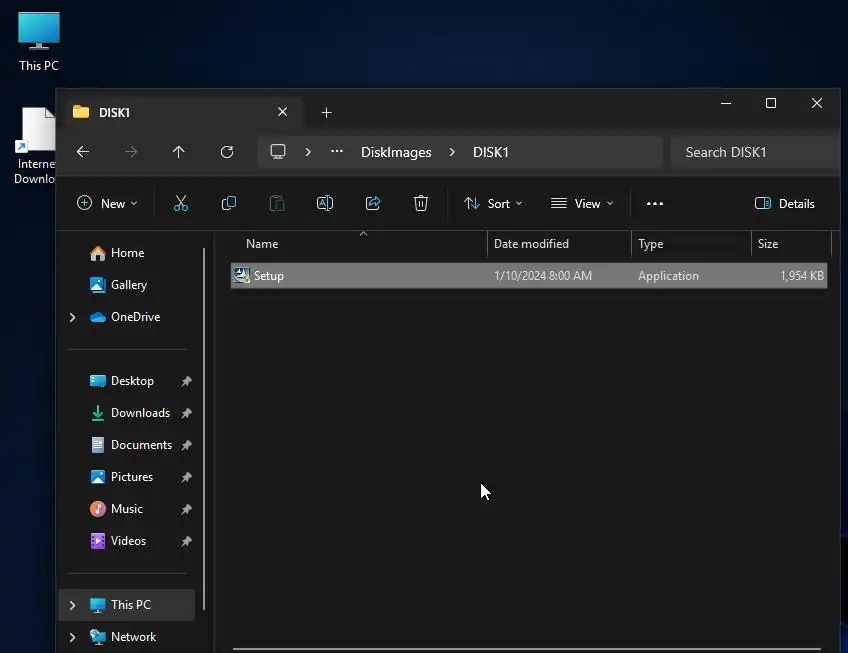Click the horizontal scrollbar under file list
Screen dimensions: 848x653
[x=527, y=648]
